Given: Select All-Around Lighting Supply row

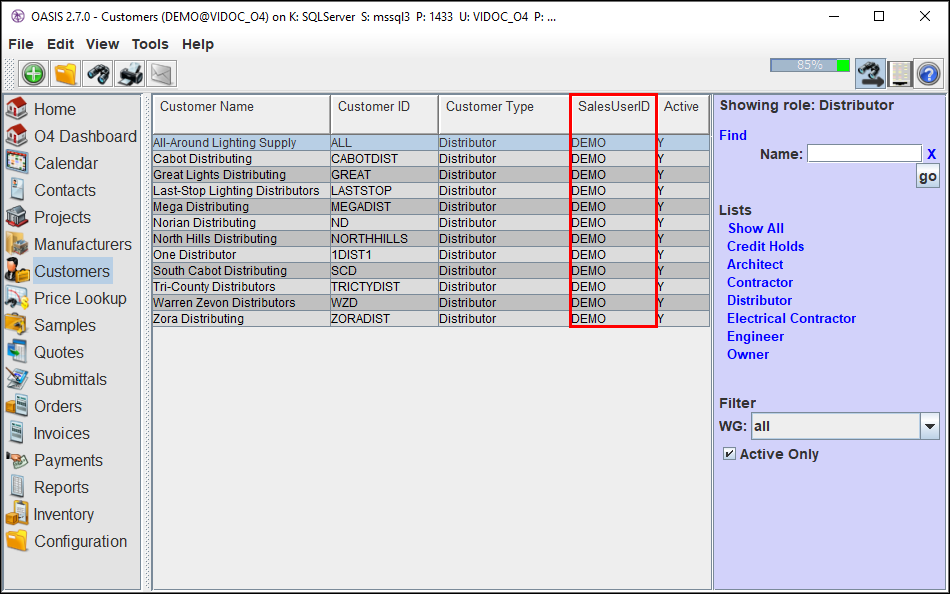Looking at the screenshot, I should tap(431, 142).
